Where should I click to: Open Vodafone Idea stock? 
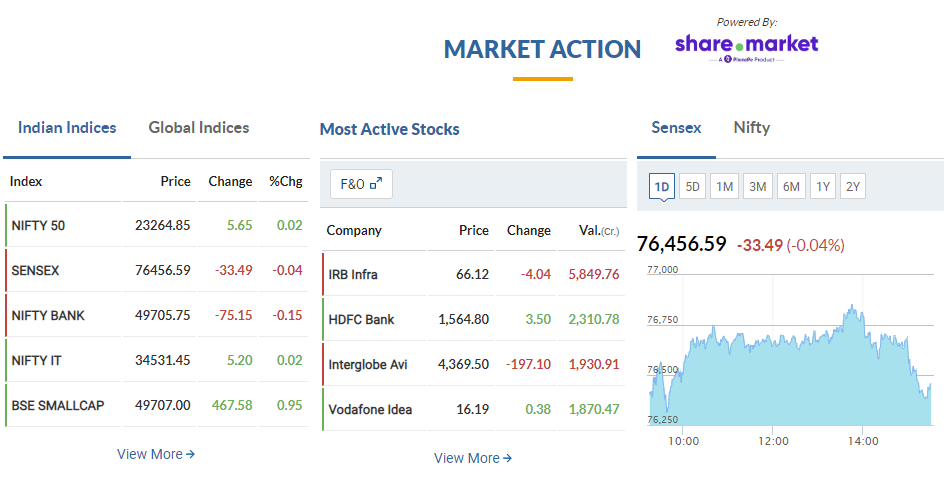tap(370, 409)
